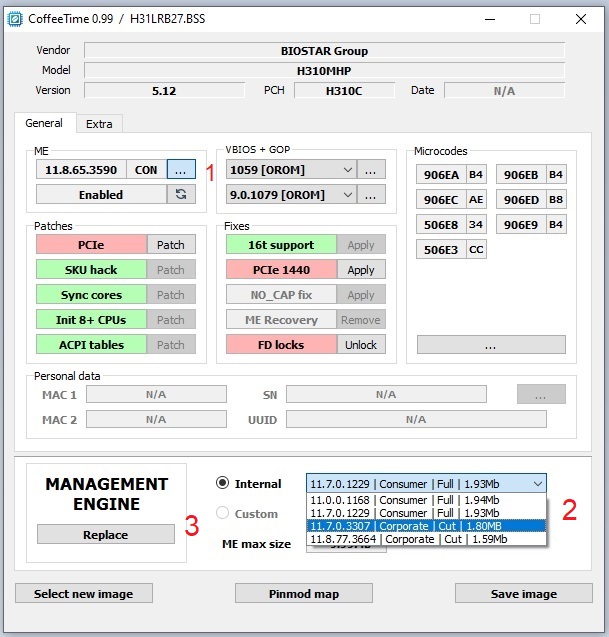Image resolution: width=609 pixels, height=637 pixels.
Task: Select the Internal radio button
Action: click(223, 483)
